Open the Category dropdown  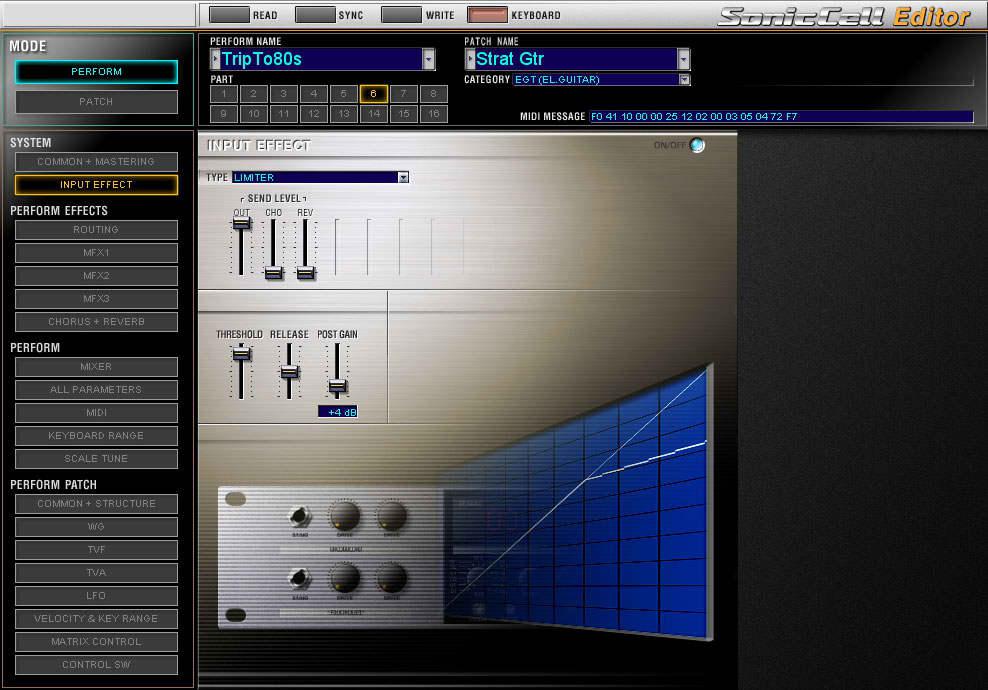point(684,79)
